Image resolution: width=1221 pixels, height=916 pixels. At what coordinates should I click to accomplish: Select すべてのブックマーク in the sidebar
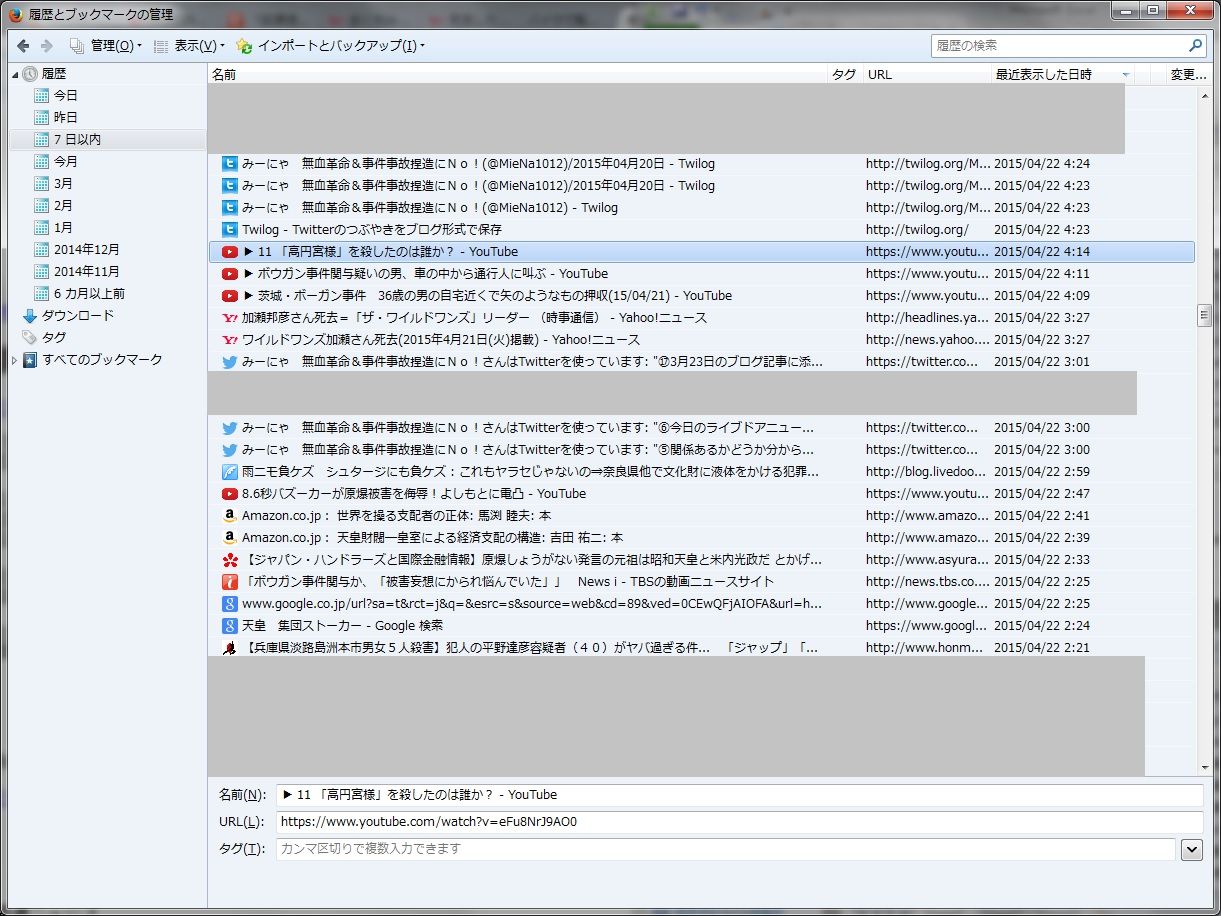tap(102, 360)
